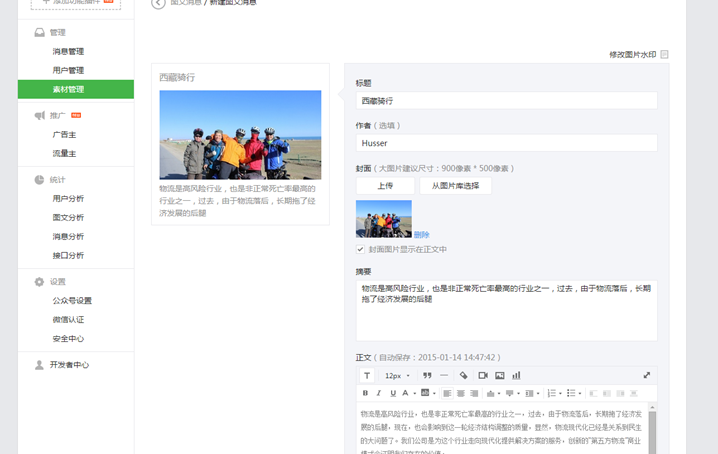Click the 推广 megaphone icon
This screenshot has width=718, height=454.
[39, 115]
